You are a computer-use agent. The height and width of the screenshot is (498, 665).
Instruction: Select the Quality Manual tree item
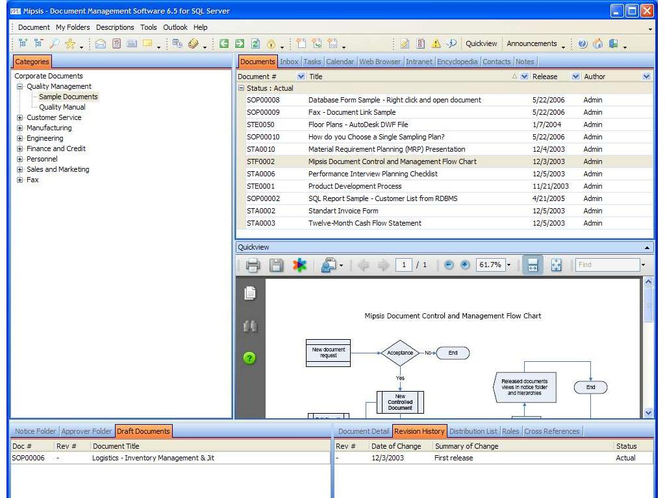pos(62,107)
